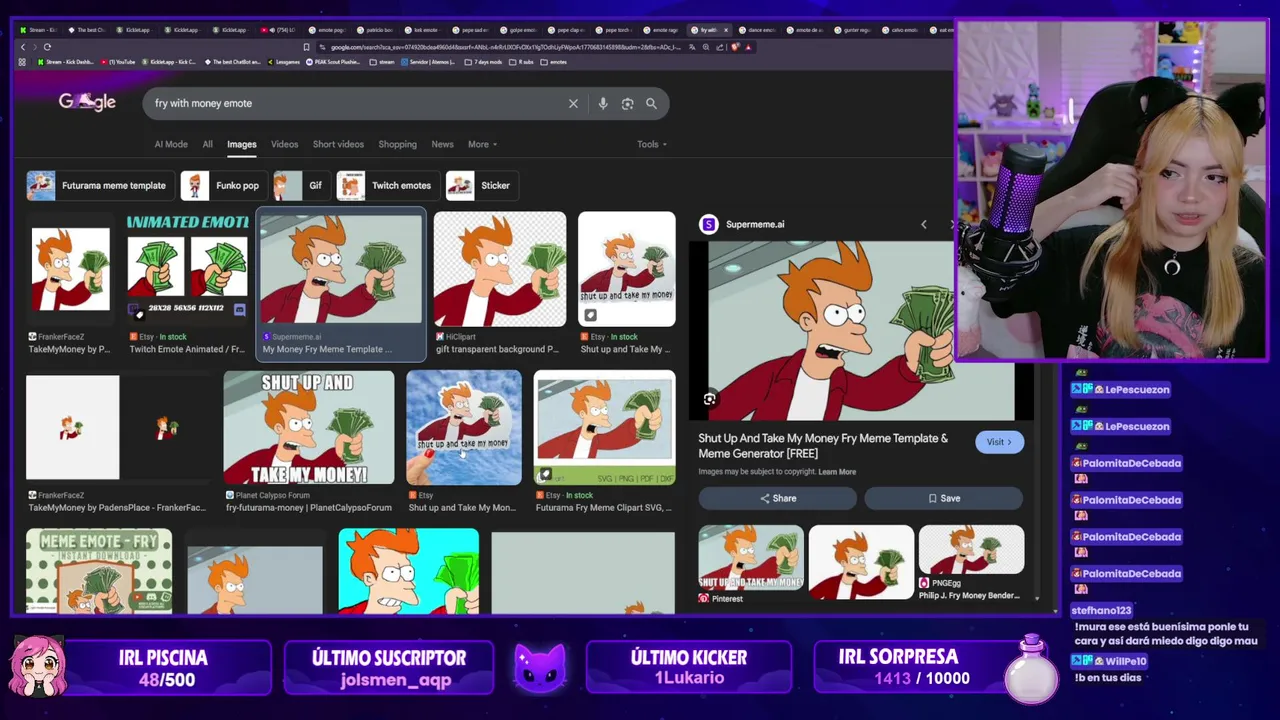The height and width of the screenshot is (720, 1280).
Task: Click the Share button
Action: coord(778,498)
